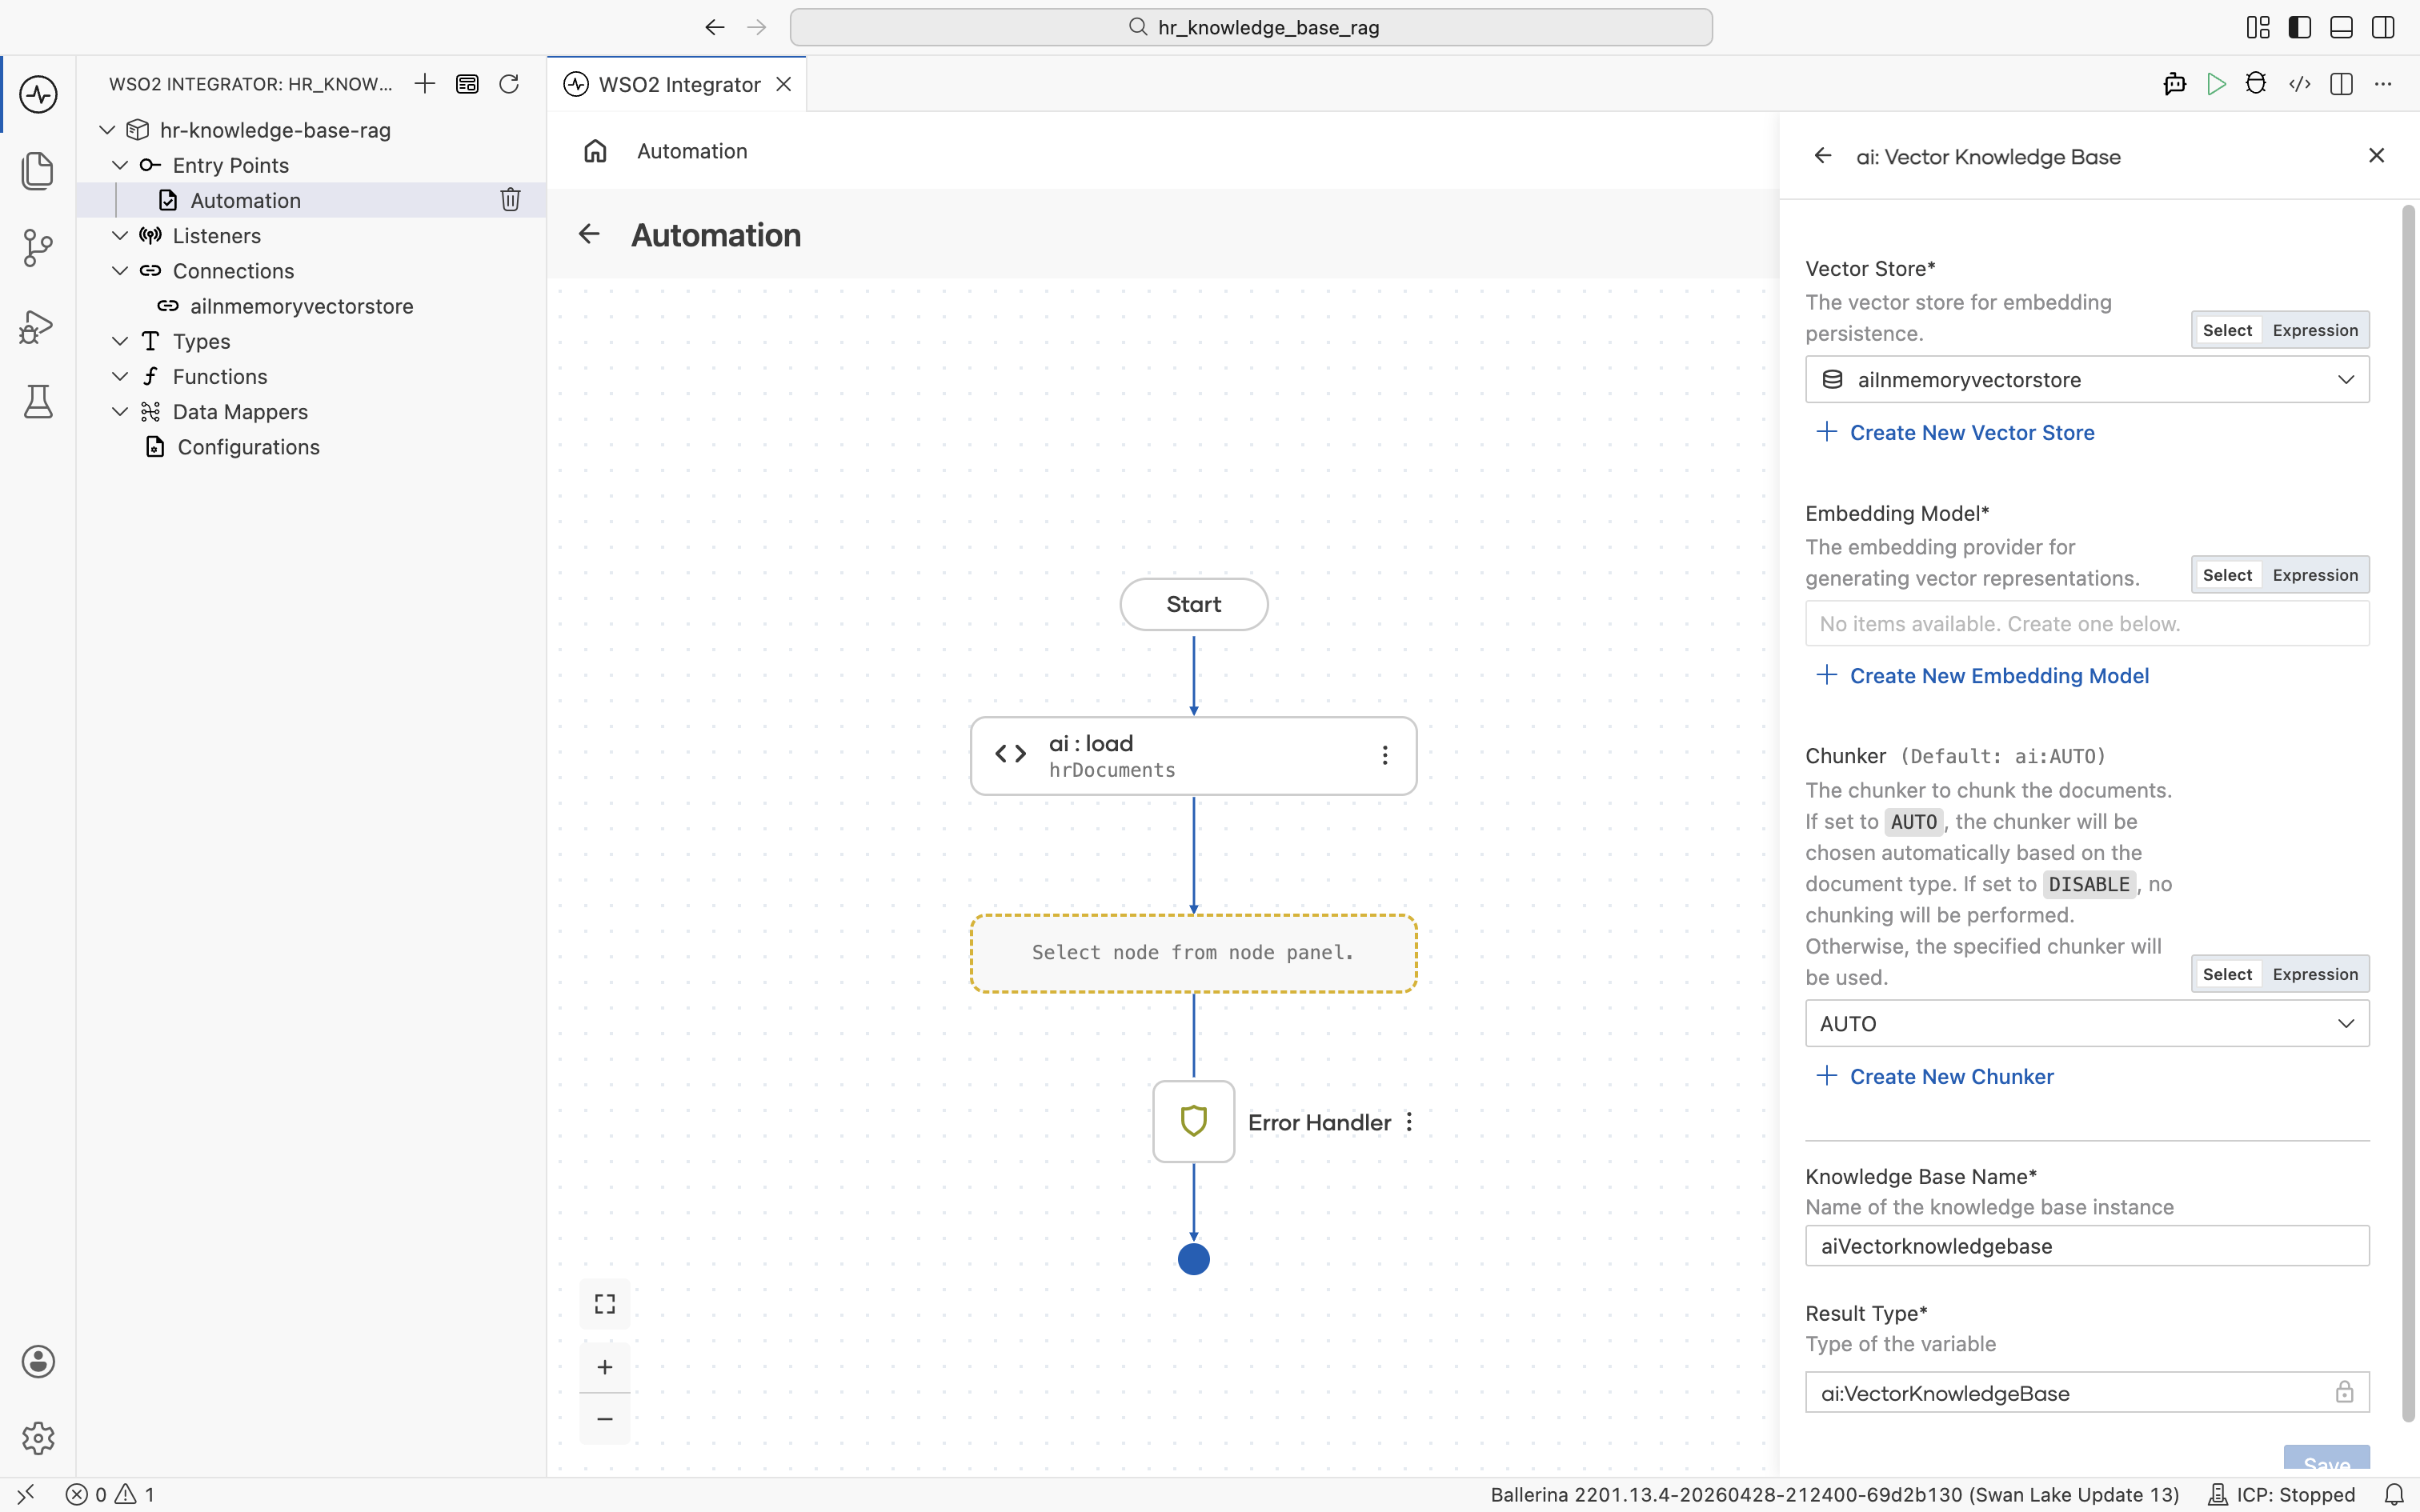The image size is (2420, 1512).
Task: Click the sidebar header icon left of the refresh icon
Action: tap(467, 84)
